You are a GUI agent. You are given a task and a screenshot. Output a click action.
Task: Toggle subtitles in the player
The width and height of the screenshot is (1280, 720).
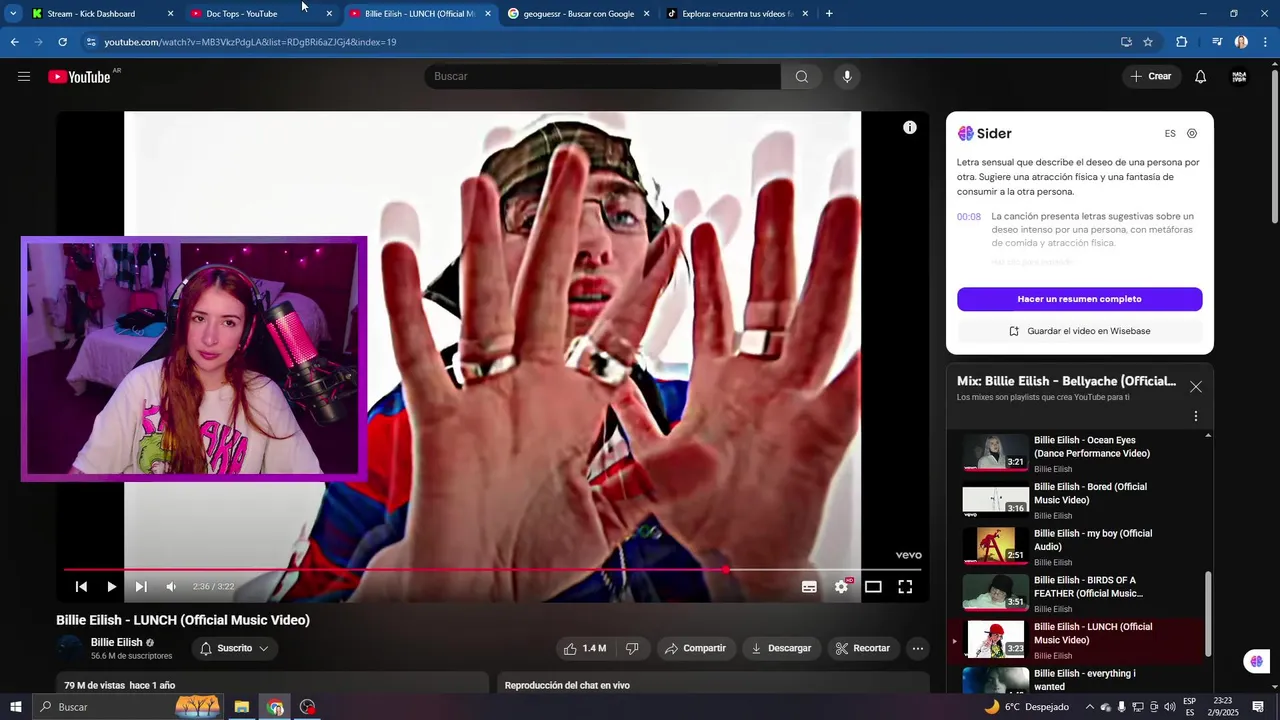click(x=809, y=587)
